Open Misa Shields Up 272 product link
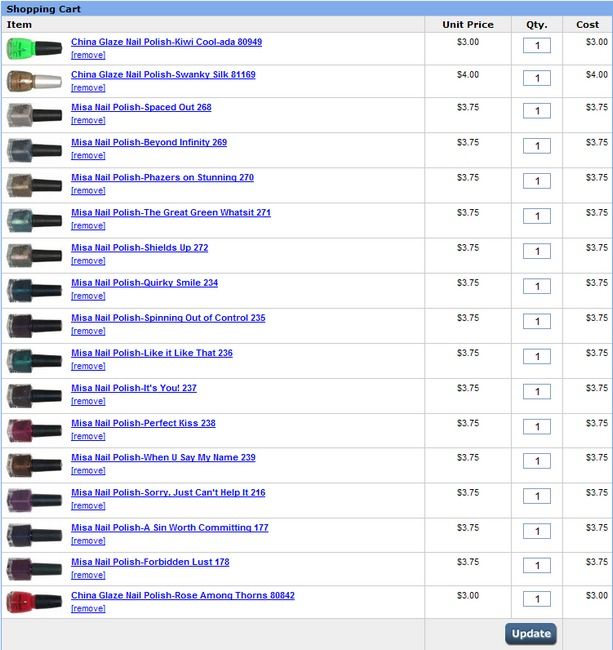 coord(139,247)
